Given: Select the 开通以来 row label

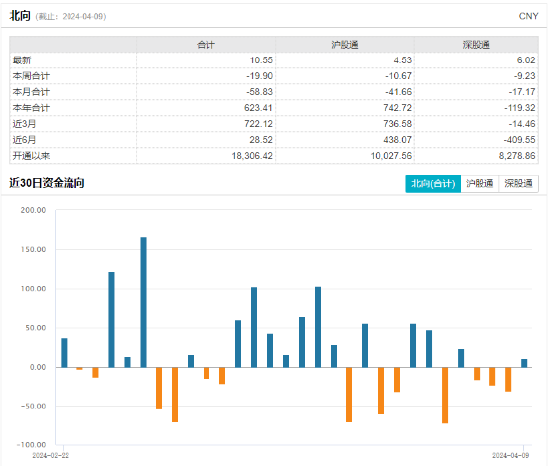Looking at the screenshot, I should (31, 156).
